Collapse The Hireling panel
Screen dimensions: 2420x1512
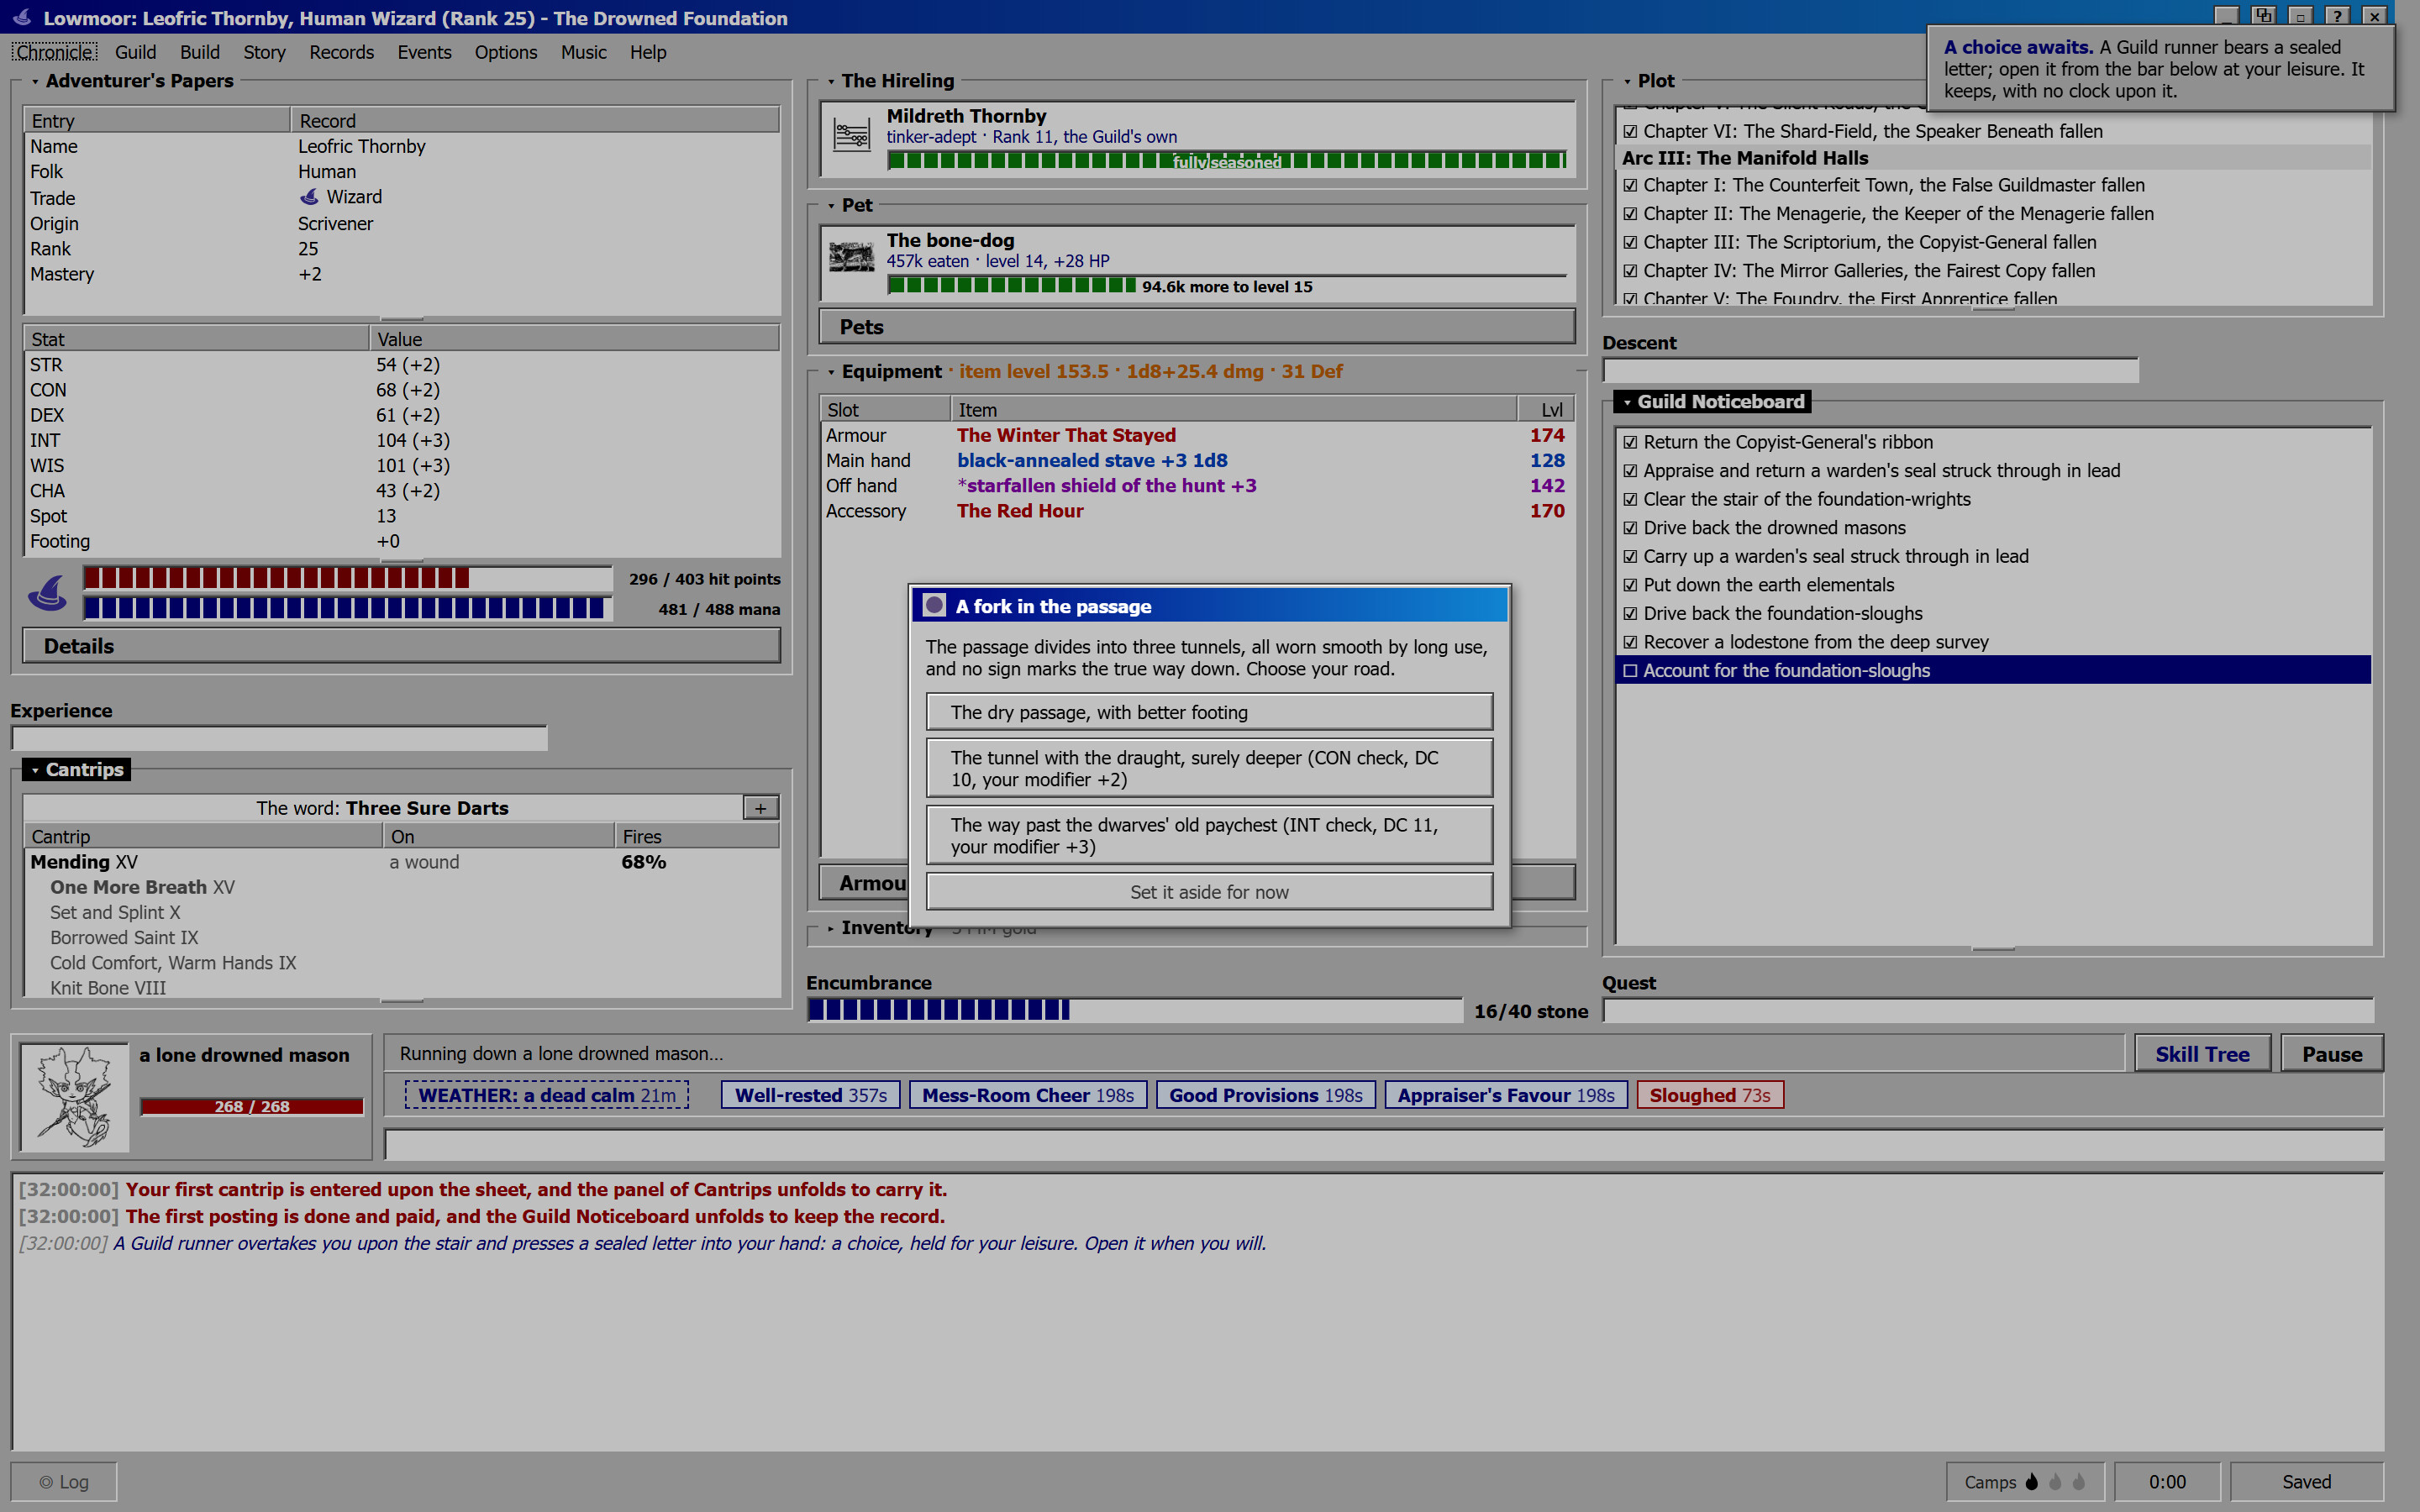(831, 81)
